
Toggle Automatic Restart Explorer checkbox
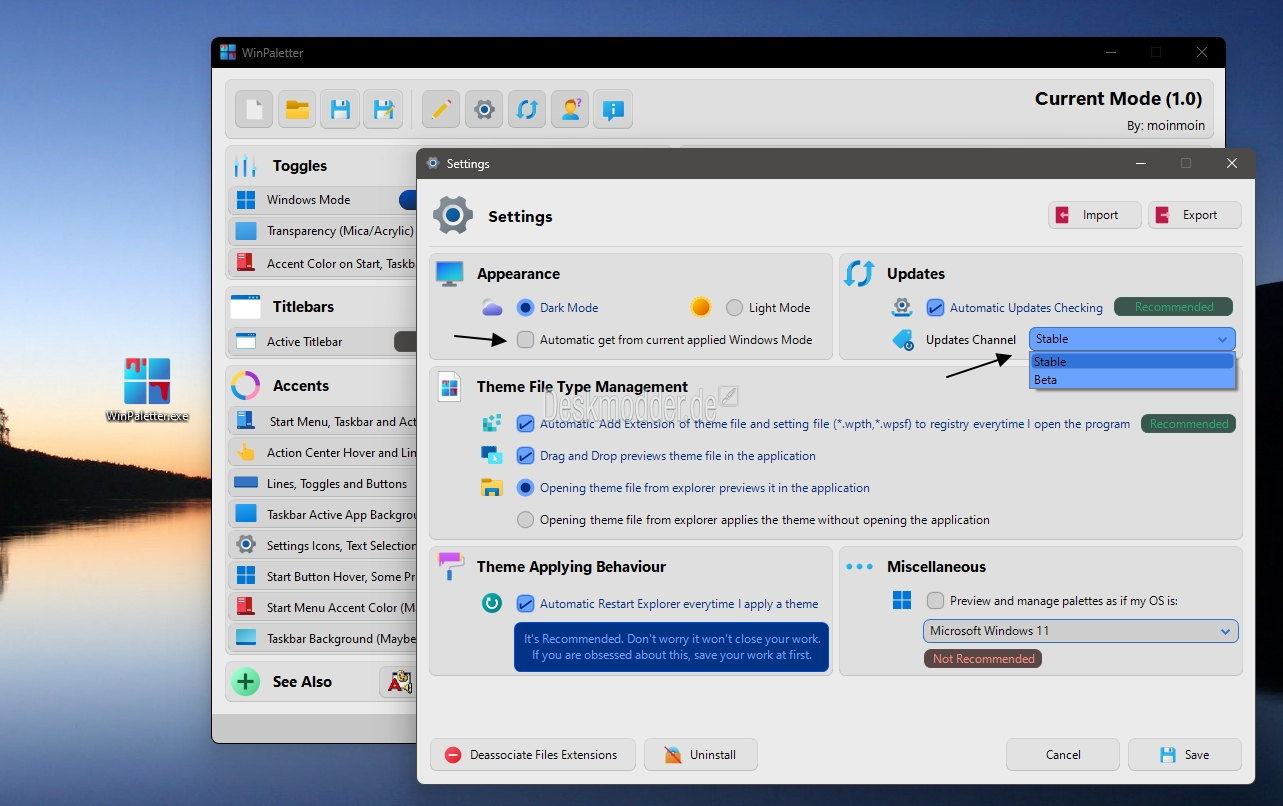coord(526,604)
